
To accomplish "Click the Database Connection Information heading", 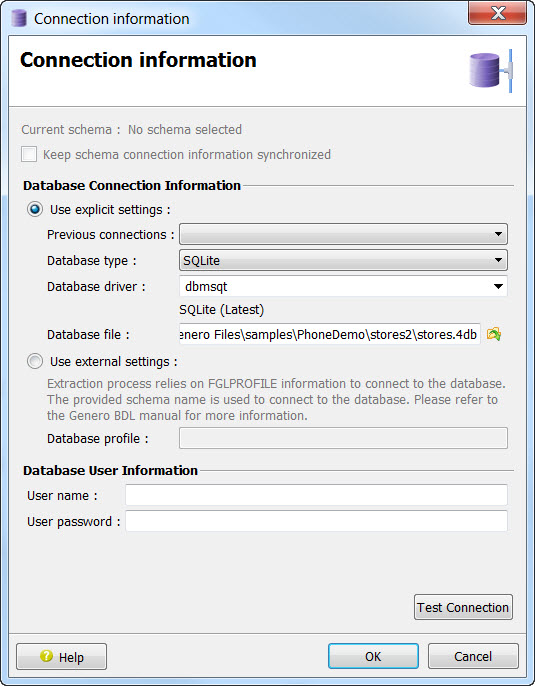I will [132, 186].
